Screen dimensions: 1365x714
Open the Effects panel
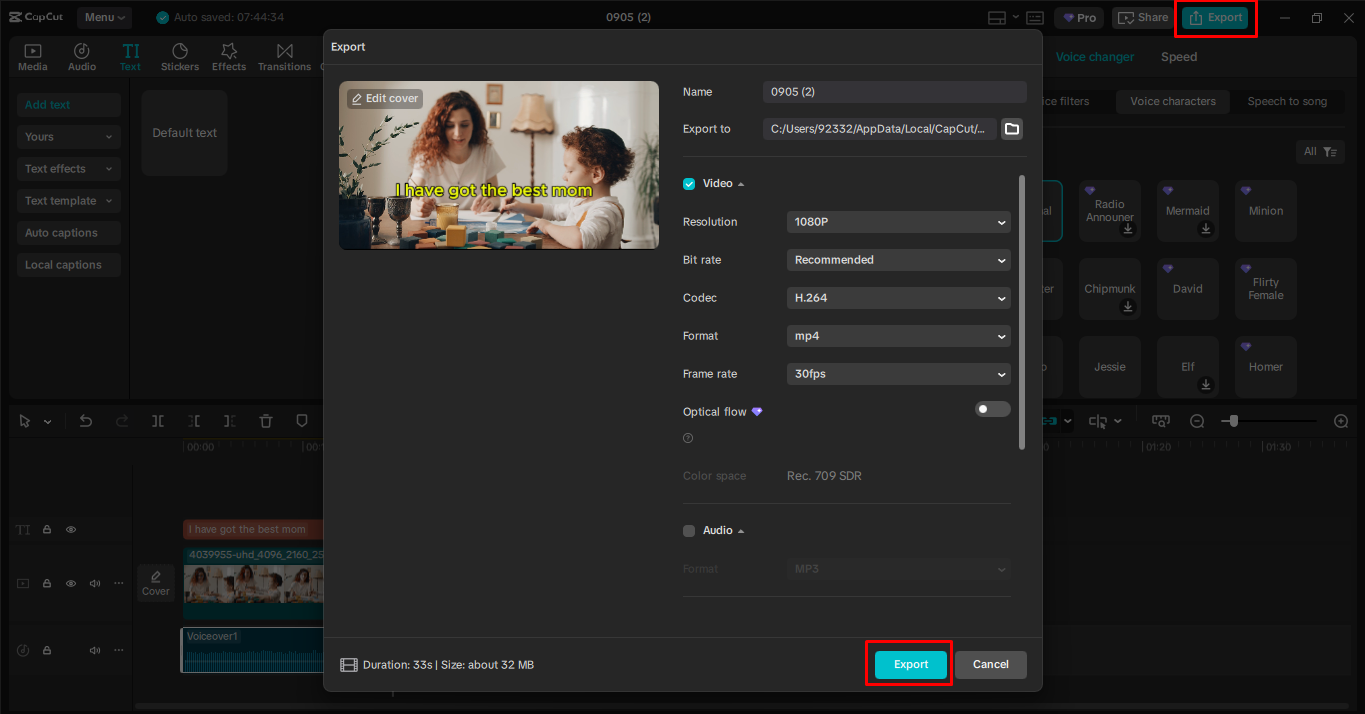(228, 55)
